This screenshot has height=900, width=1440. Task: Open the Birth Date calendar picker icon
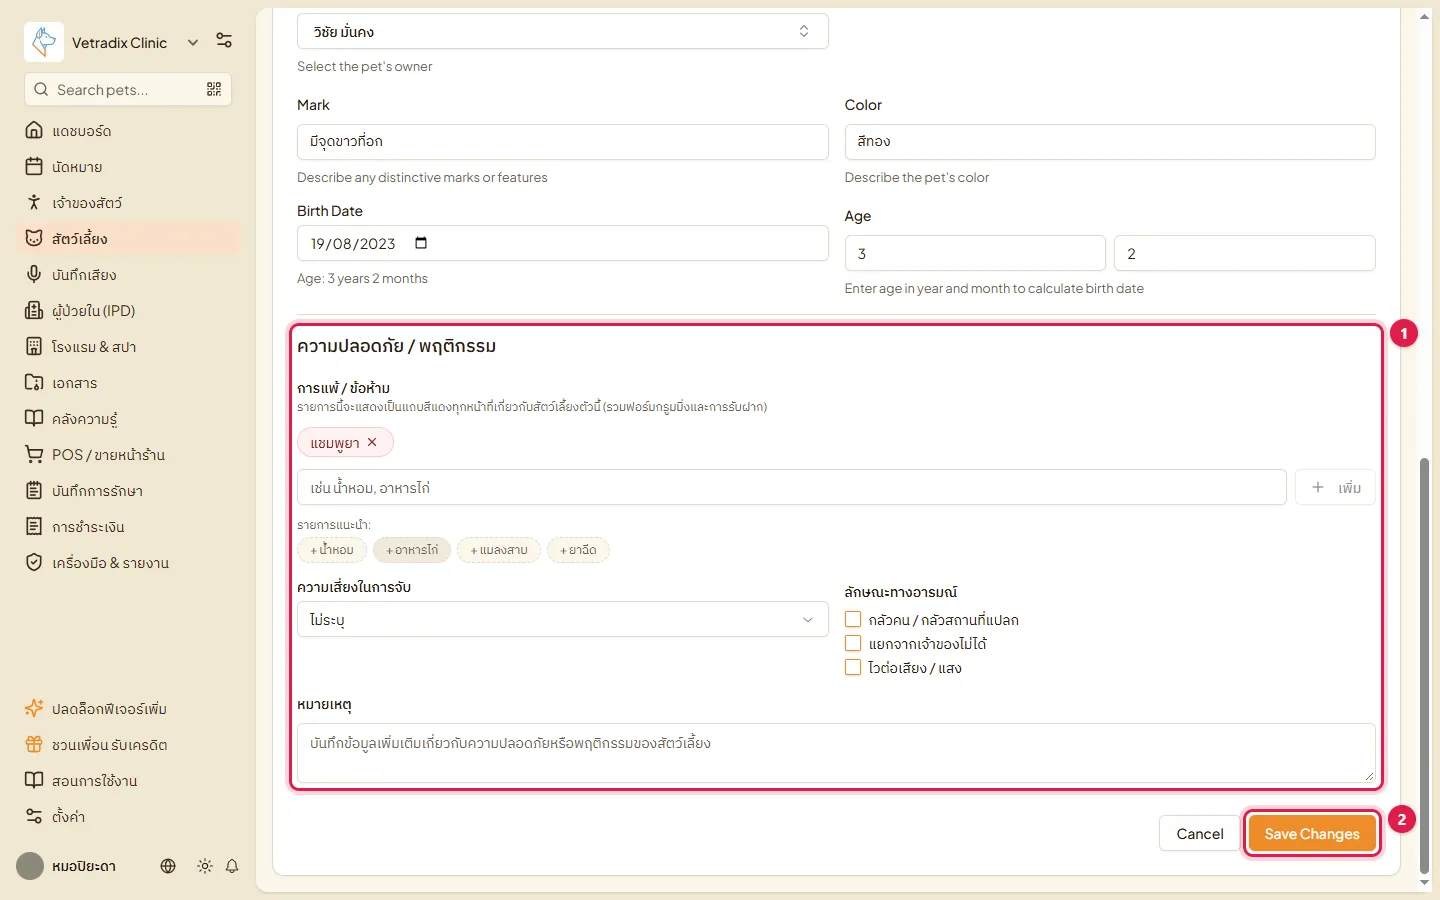(x=421, y=243)
